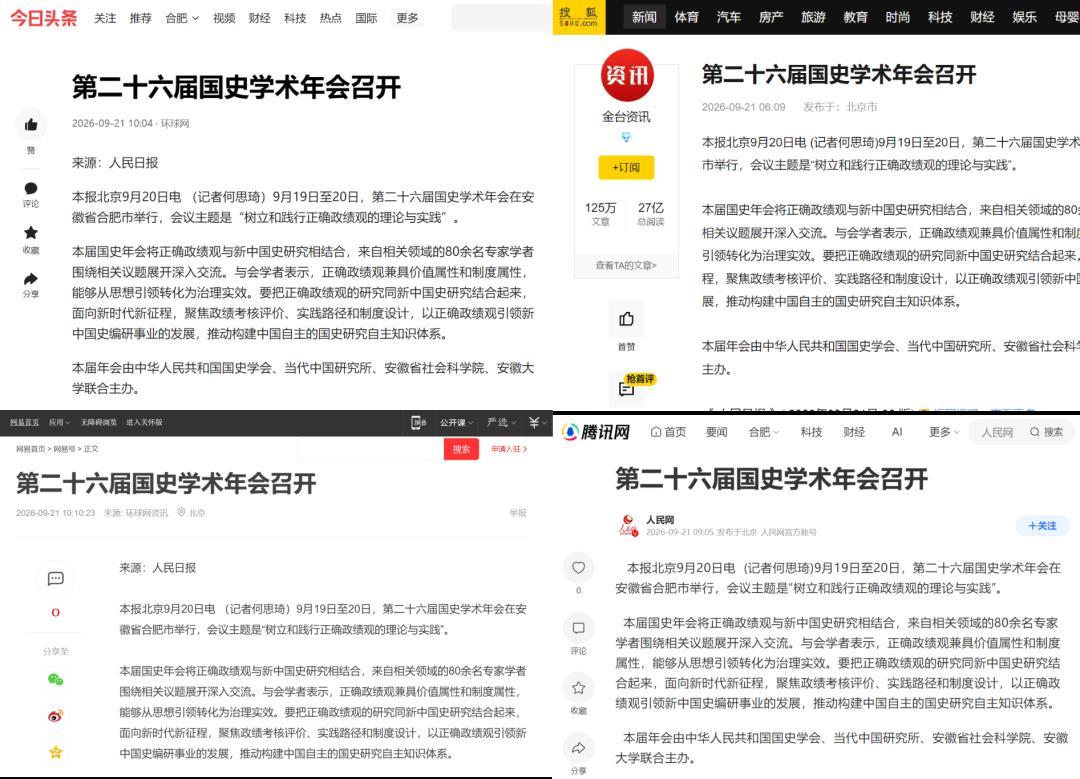This screenshot has width=1080, height=779.
Task: Open the 视频 tab in Toutiao
Action: tap(224, 18)
